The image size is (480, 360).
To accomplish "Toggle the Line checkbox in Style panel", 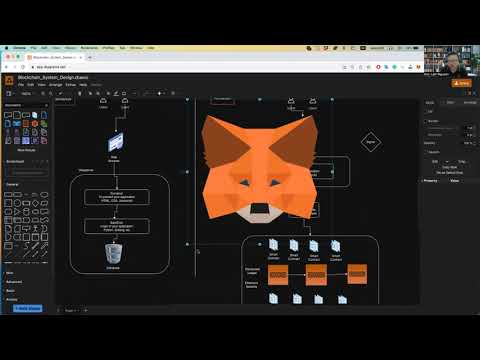I will [x=425, y=121].
